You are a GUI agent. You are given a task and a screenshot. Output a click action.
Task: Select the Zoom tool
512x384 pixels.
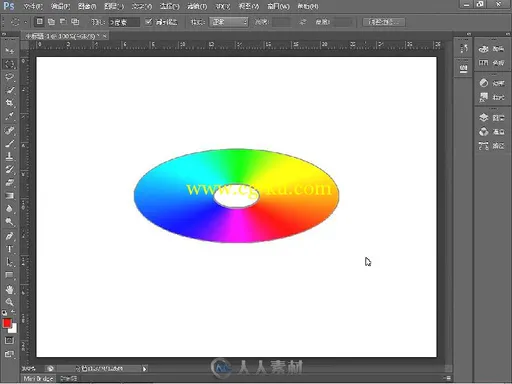coord(9,302)
